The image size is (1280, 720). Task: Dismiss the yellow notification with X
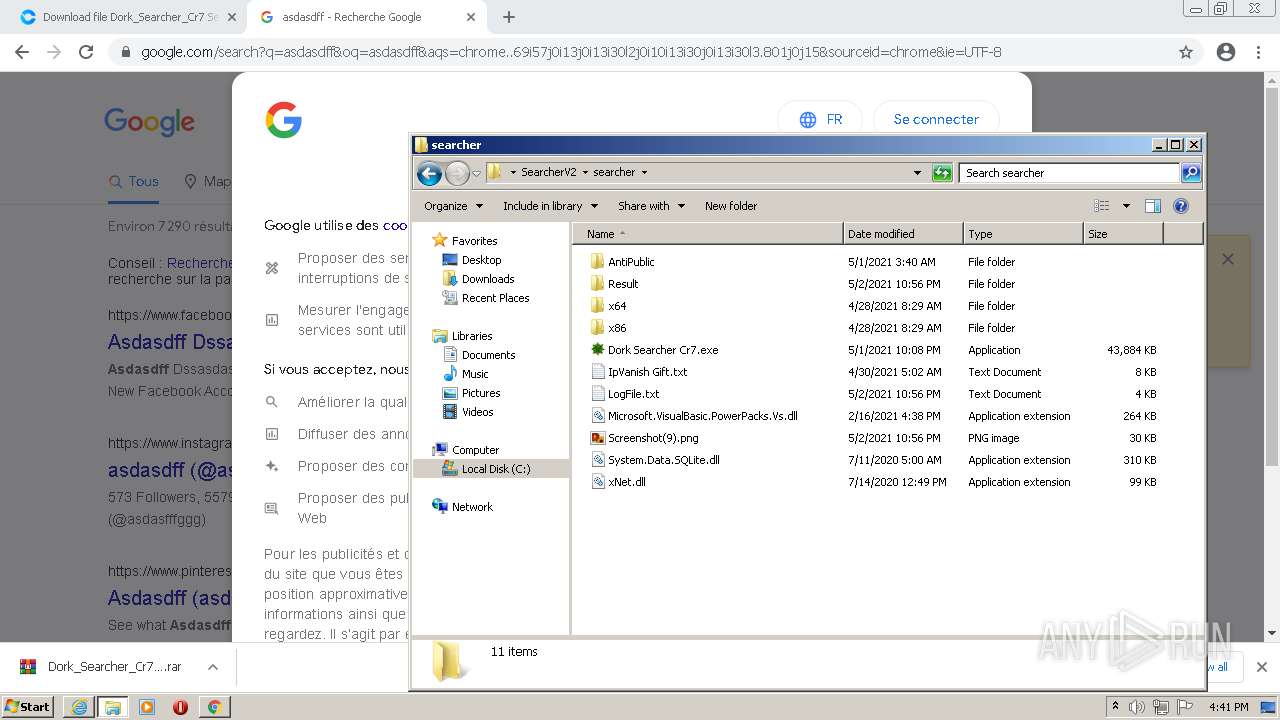coord(1228,259)
